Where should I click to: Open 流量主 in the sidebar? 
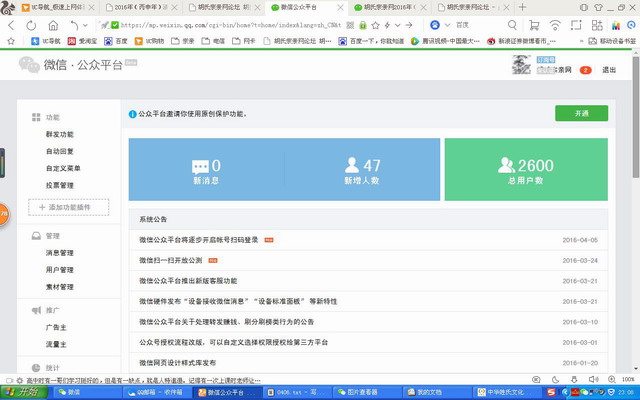point(56,345)
